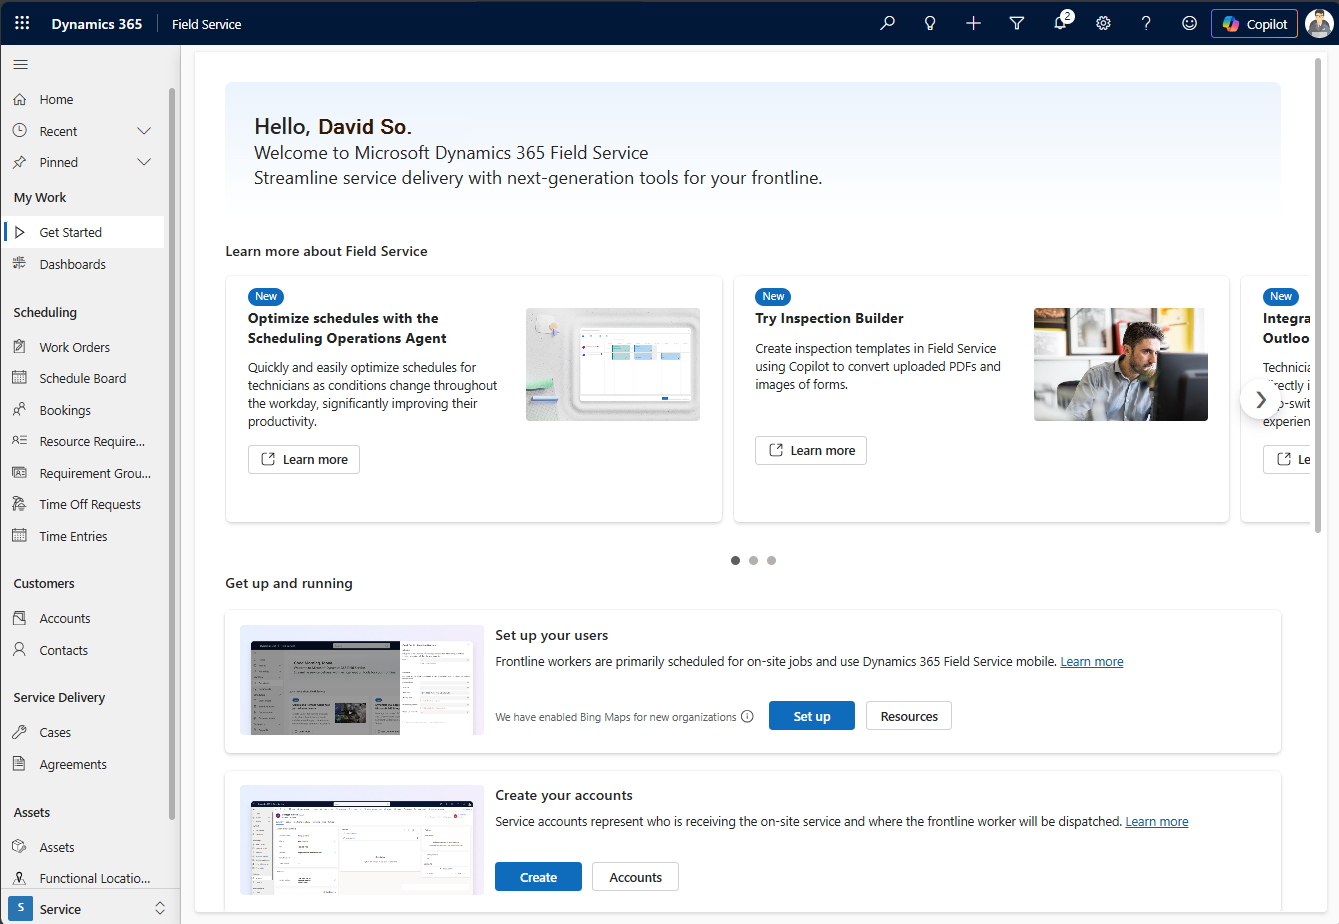The width and height of the screenshot is (1339, 924).
Task: Open the advanced find filter icon
Action: (1017, 23)
